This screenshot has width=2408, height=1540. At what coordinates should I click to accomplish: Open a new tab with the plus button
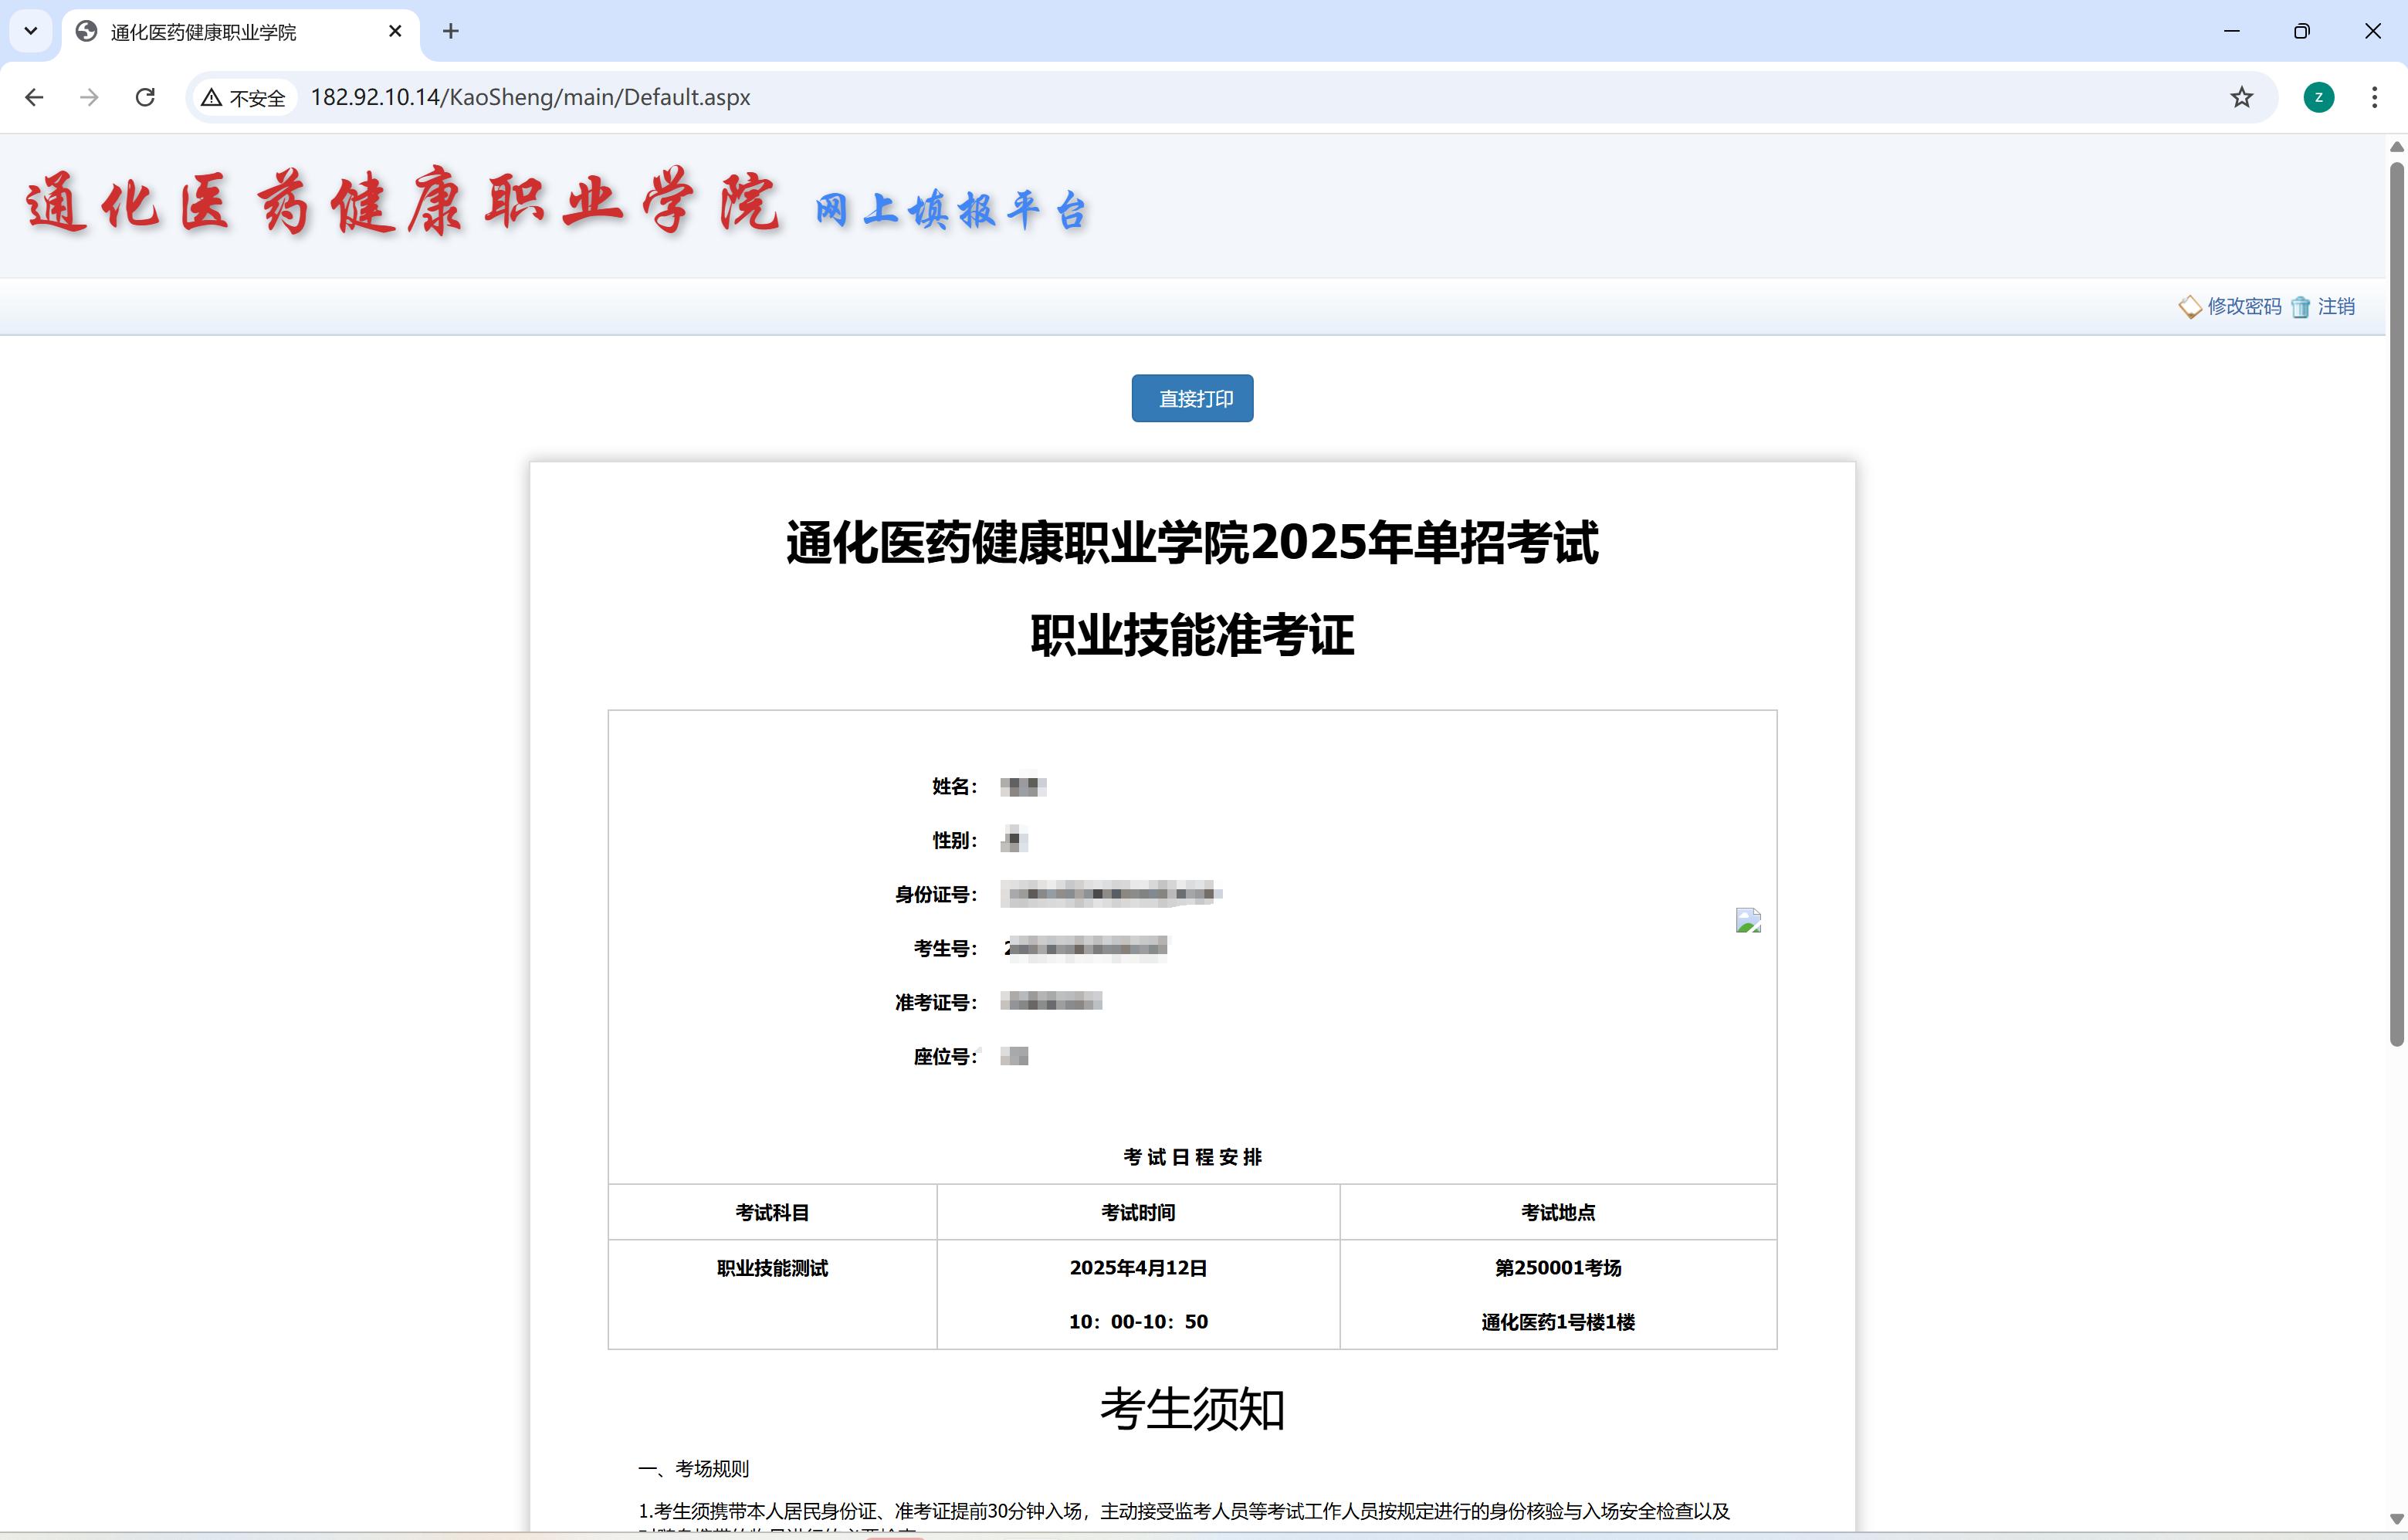[x=451, y=31]
